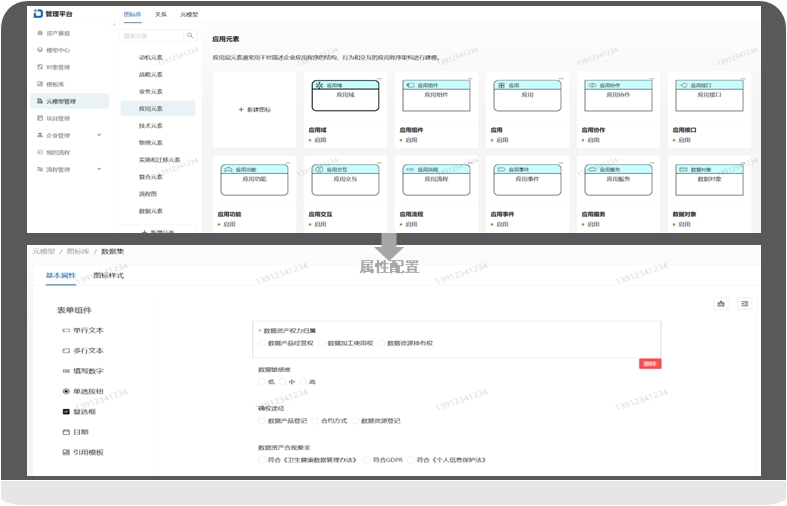Image resolution: width=787 pixels, height=506 pixels.
Task: Select 低 for 数据敏感度
Action: click(x=261, y=382)
